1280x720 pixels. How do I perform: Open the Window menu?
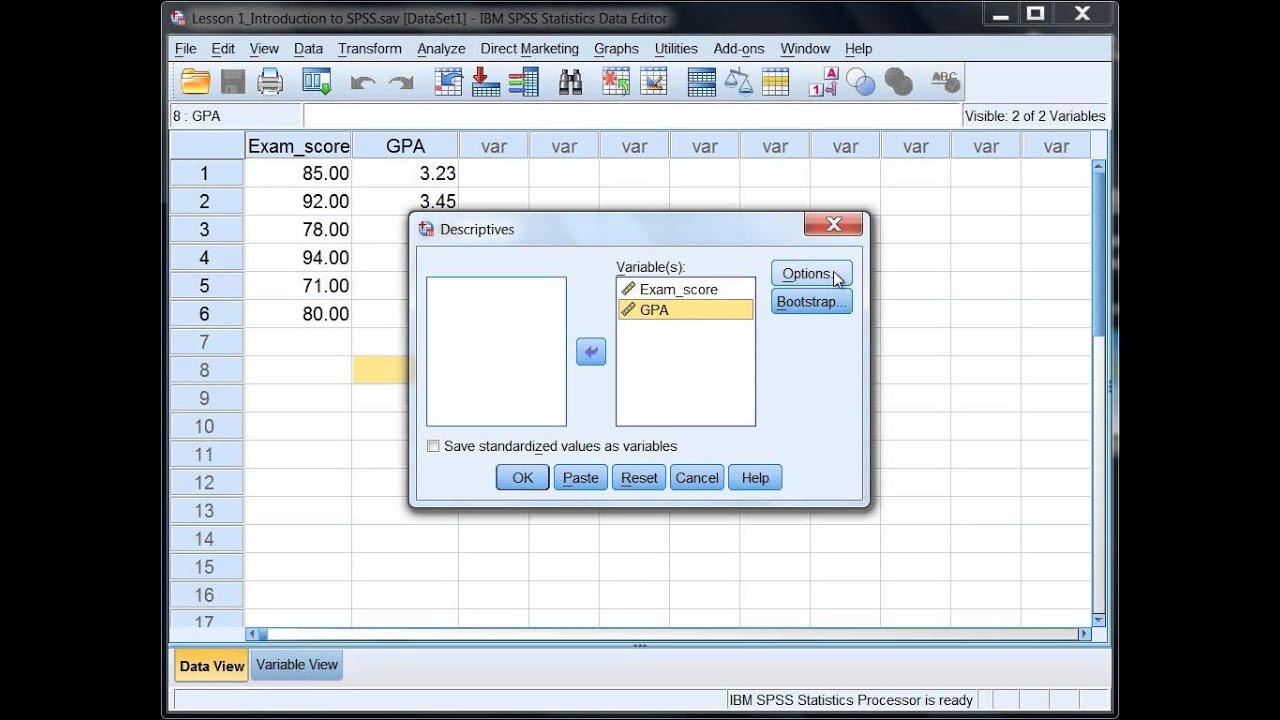pyautogui.click(x=805, y=48)
